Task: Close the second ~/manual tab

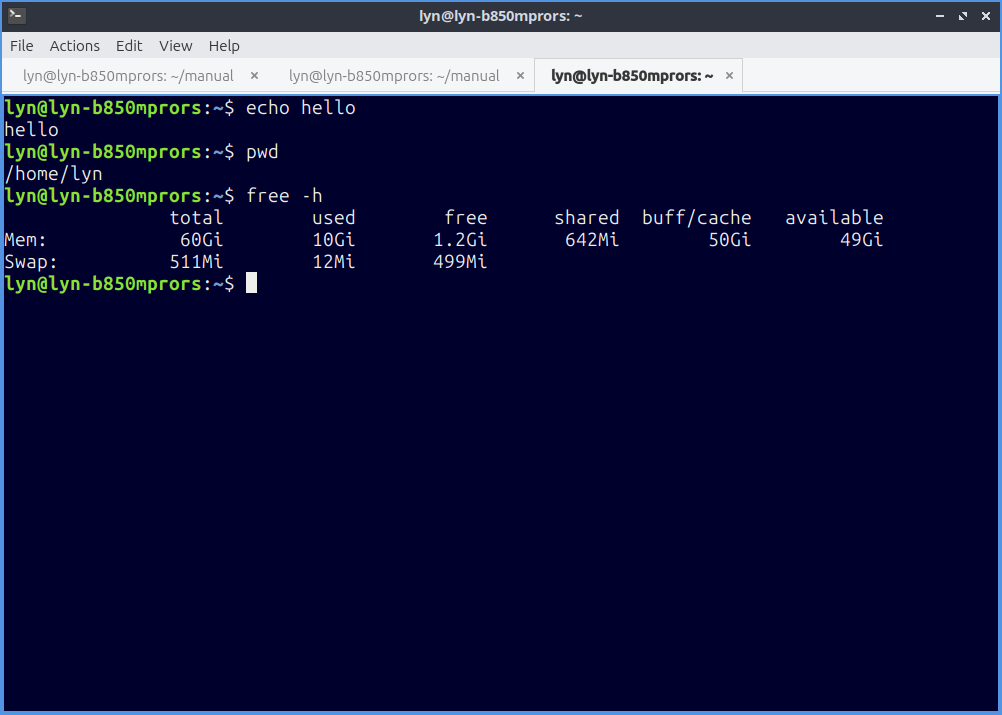Action: click(x=520, y=75)
